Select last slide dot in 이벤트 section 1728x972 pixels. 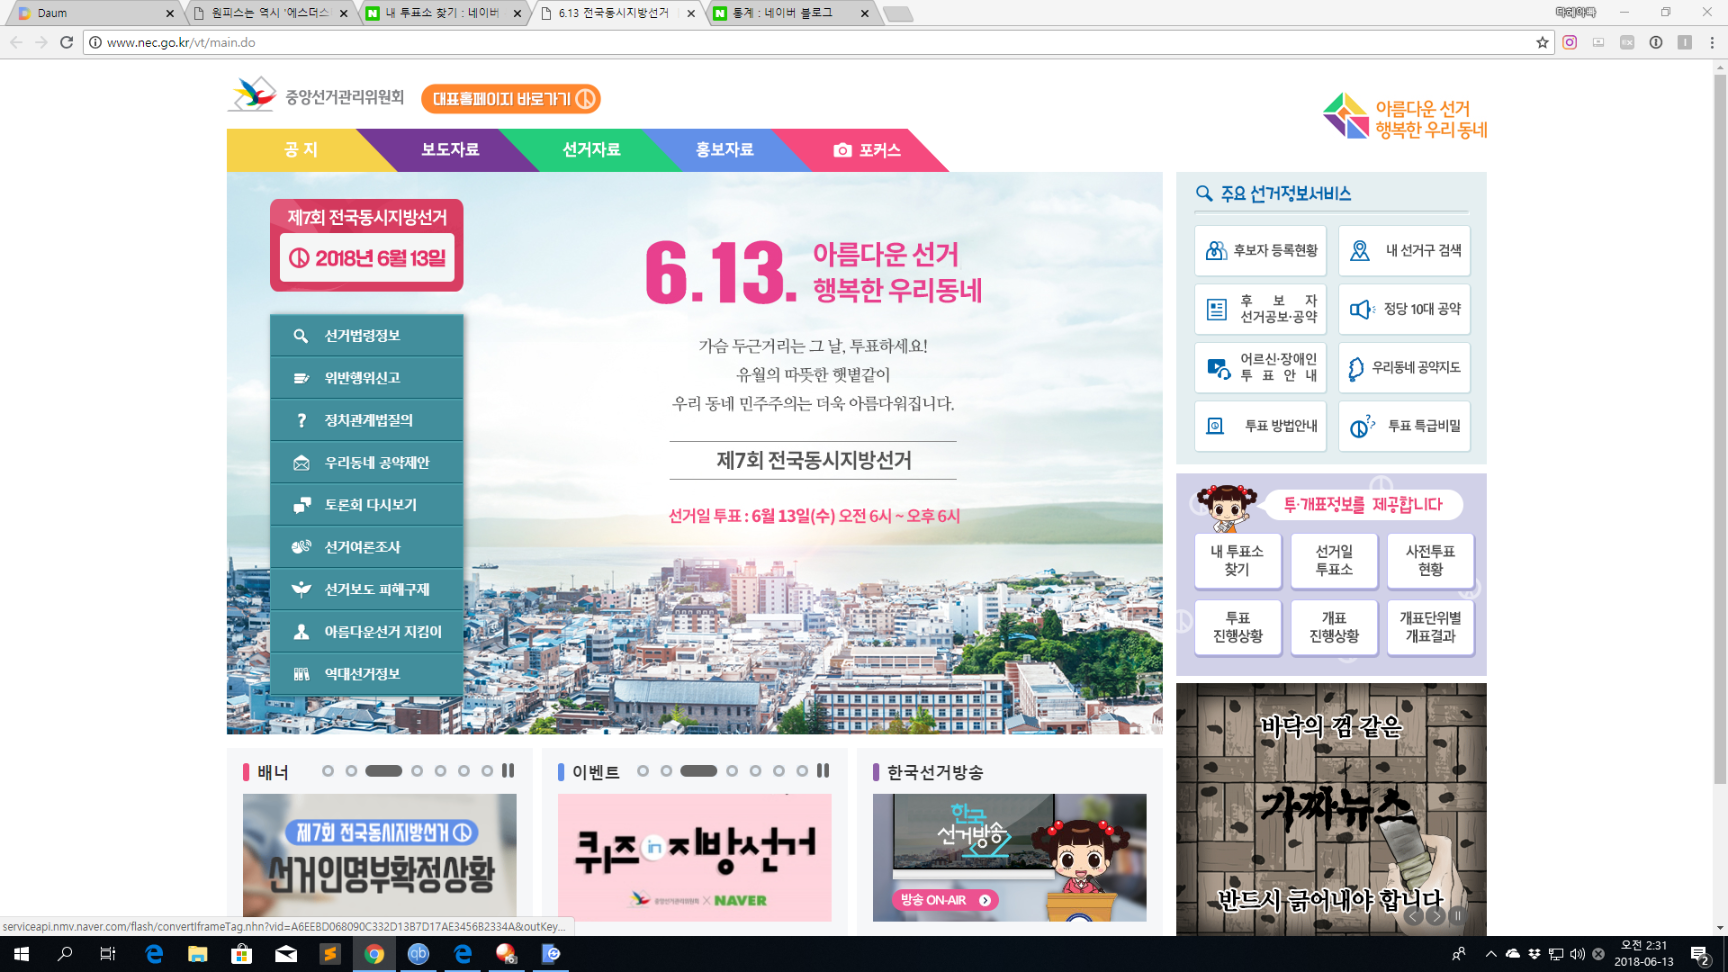pos(802,771)
